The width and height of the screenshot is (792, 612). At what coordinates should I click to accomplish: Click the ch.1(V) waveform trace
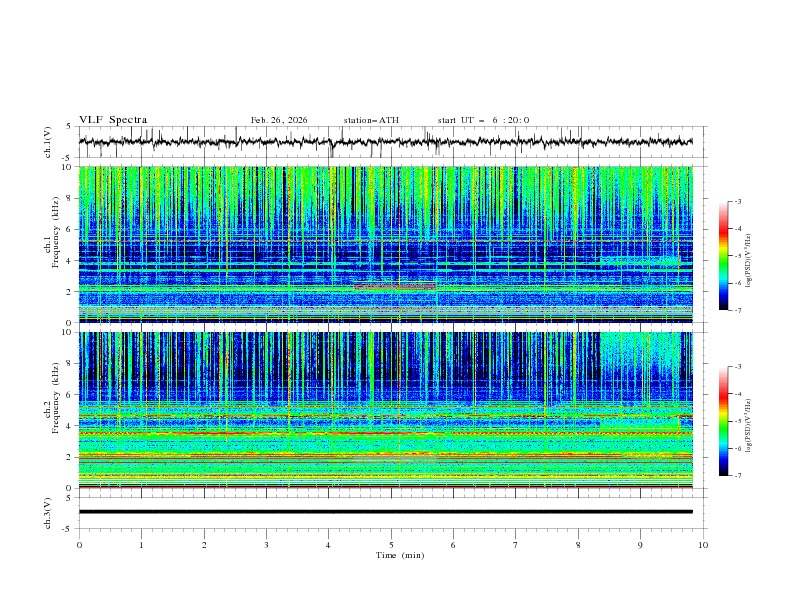385,142
